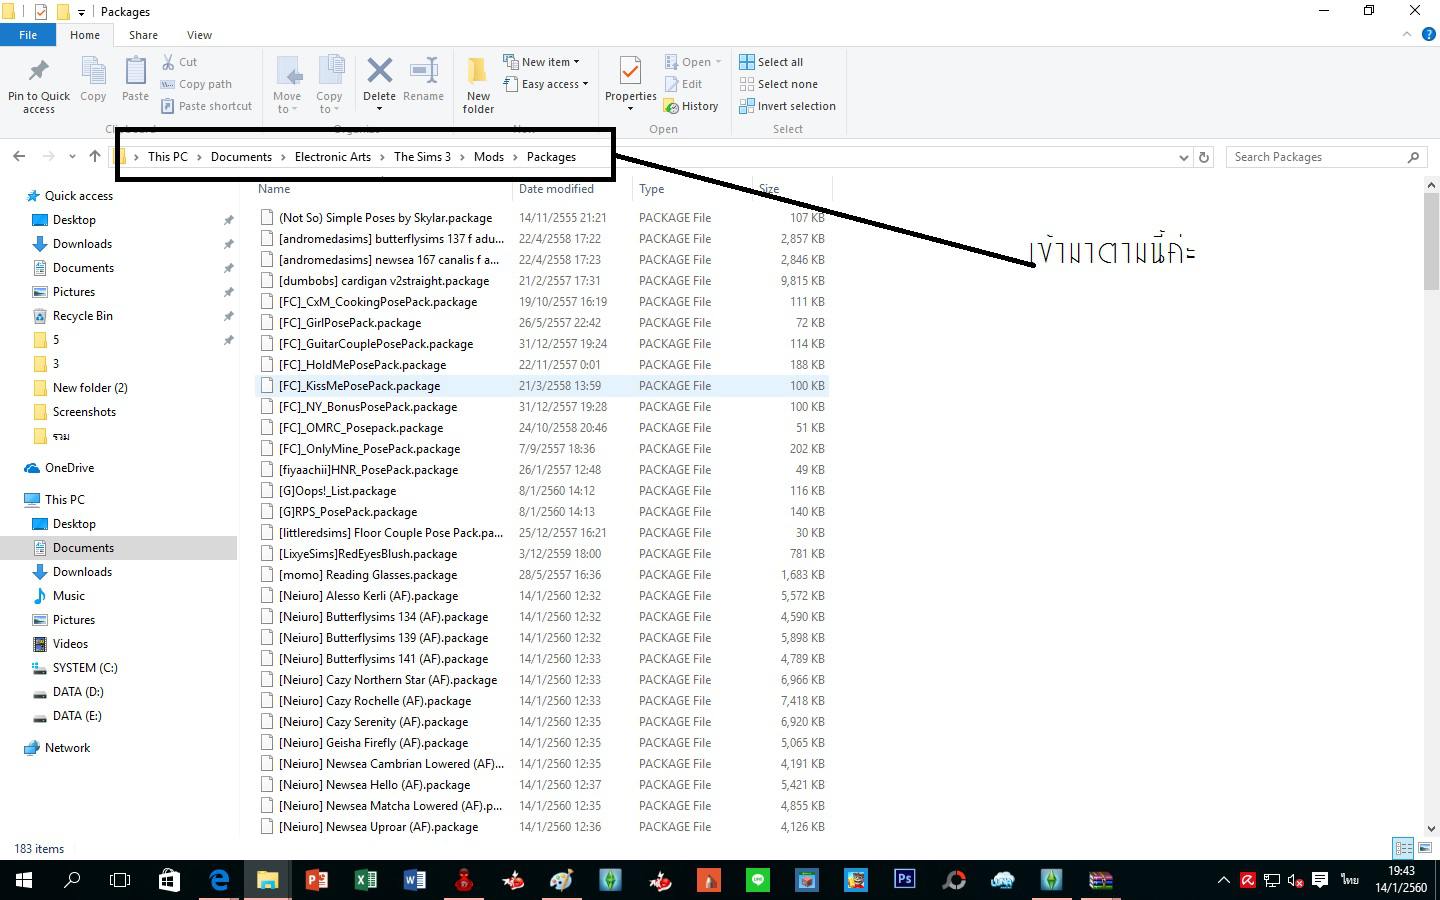Image resolution: width=1440 pixels, height=900 pixels.
Task: Click Invert selection in ribbon
Action: tap(787, 106)
